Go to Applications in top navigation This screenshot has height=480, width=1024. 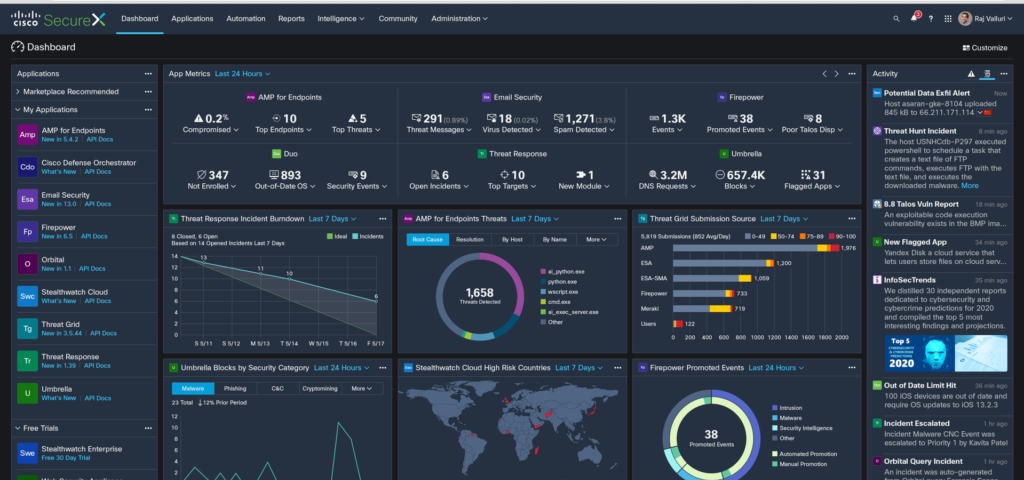pos(192,19)
